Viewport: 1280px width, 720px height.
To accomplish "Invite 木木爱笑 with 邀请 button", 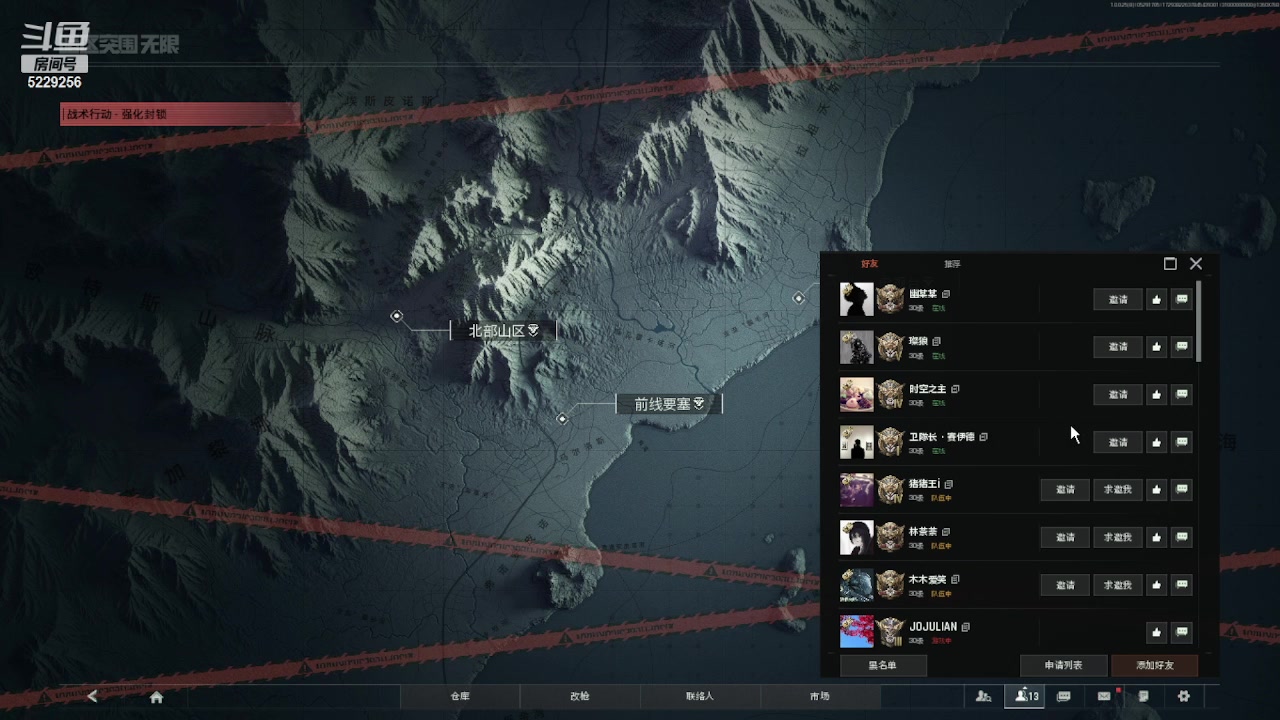I will pos(1065,585).
